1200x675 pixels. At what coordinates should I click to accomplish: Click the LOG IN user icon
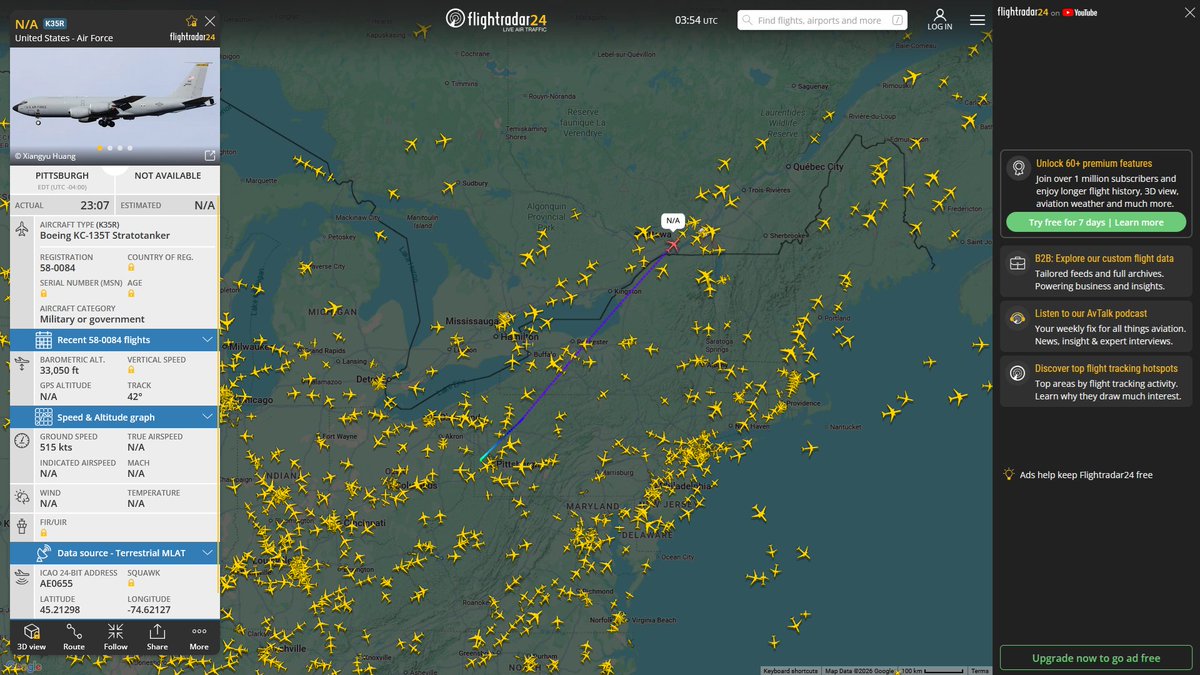[940, 20]
